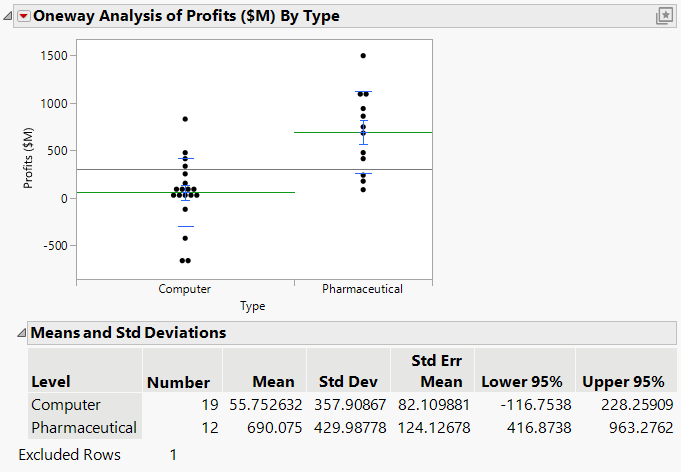Viewport: 681px width, 472px height.
Task: Click the Computer group mean line
Action: click(120, 192)
